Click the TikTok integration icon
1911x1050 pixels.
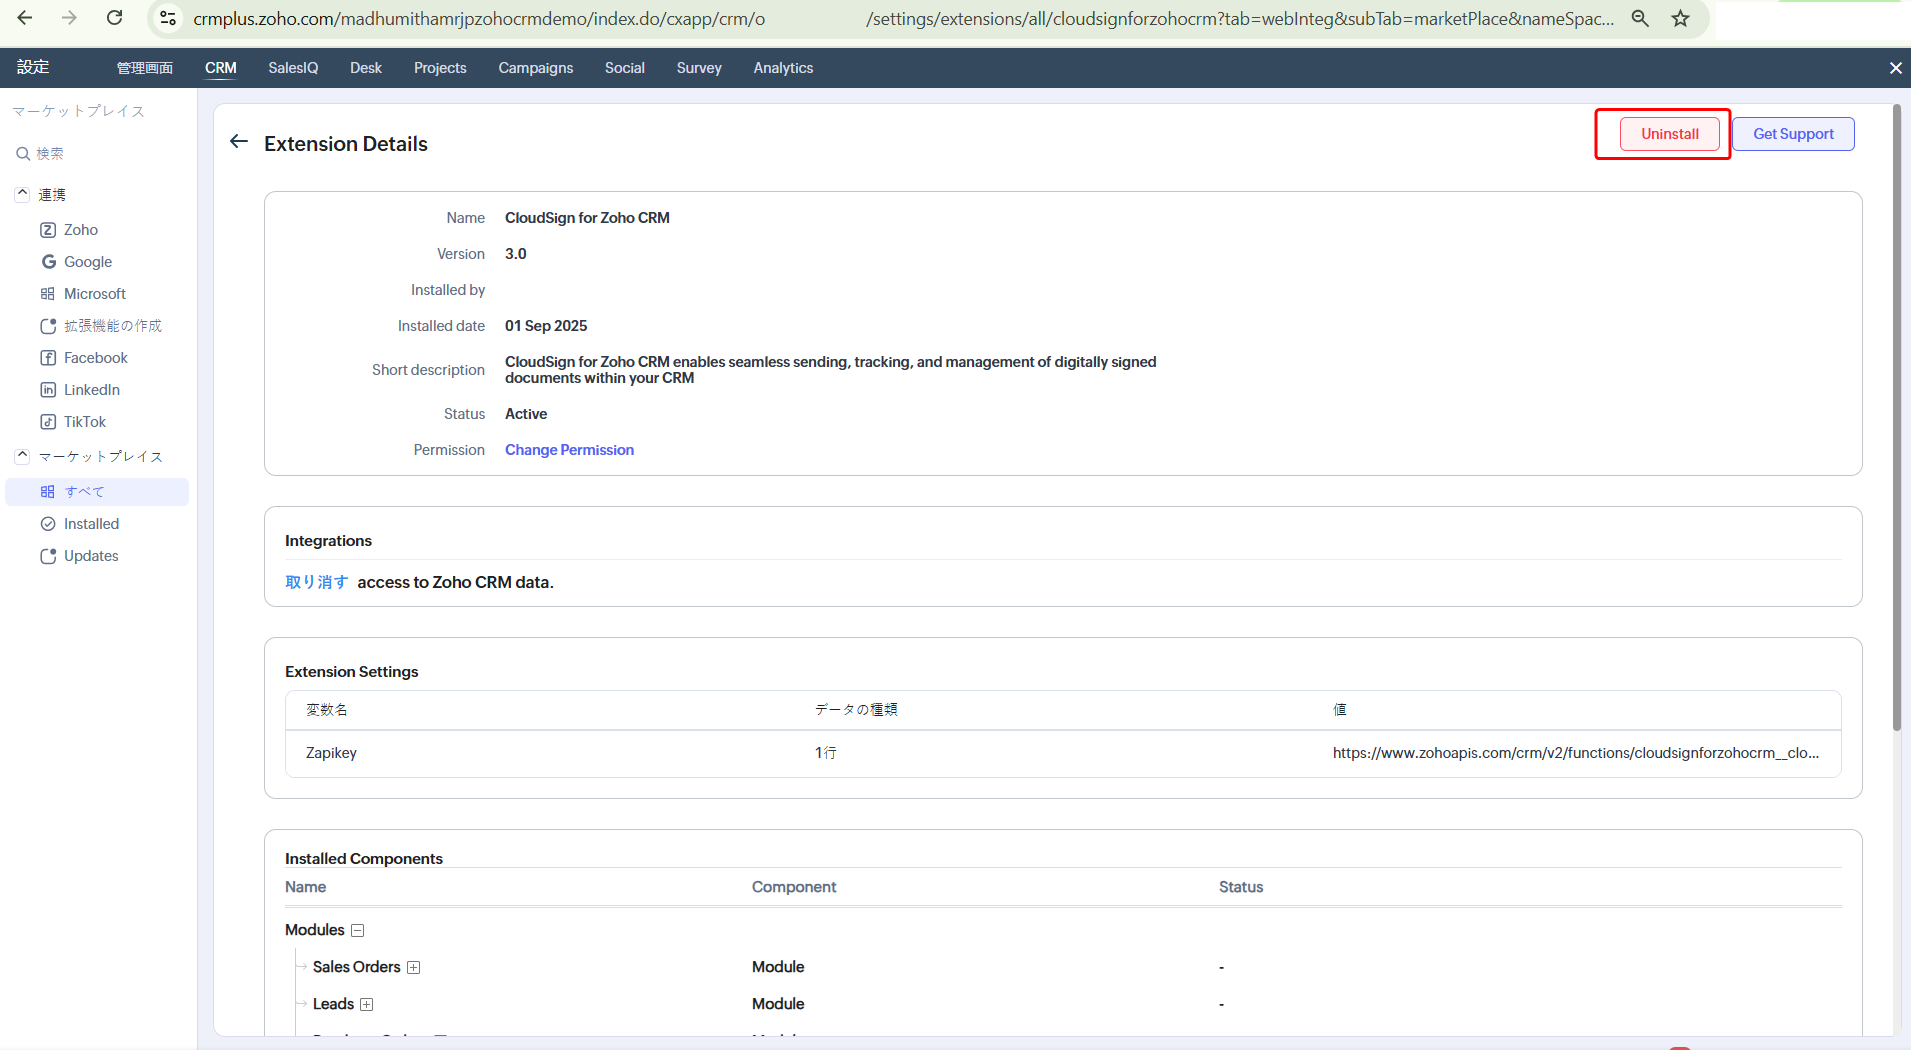tap(48, 422)
